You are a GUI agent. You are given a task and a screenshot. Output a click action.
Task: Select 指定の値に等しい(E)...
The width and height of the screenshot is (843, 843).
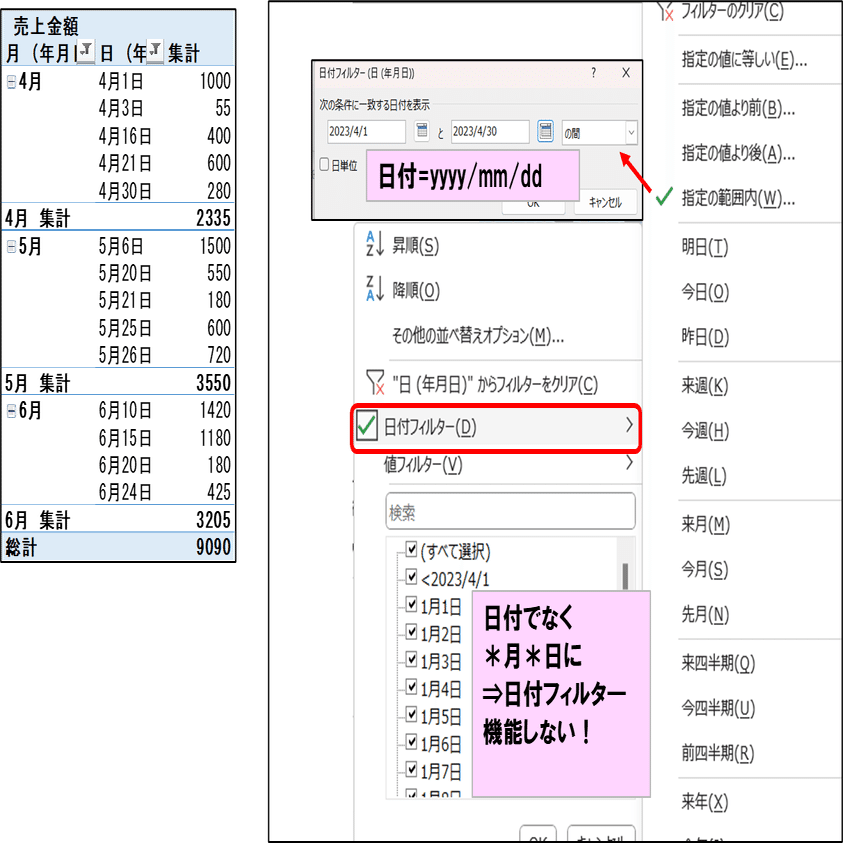(x=745, y=60)
